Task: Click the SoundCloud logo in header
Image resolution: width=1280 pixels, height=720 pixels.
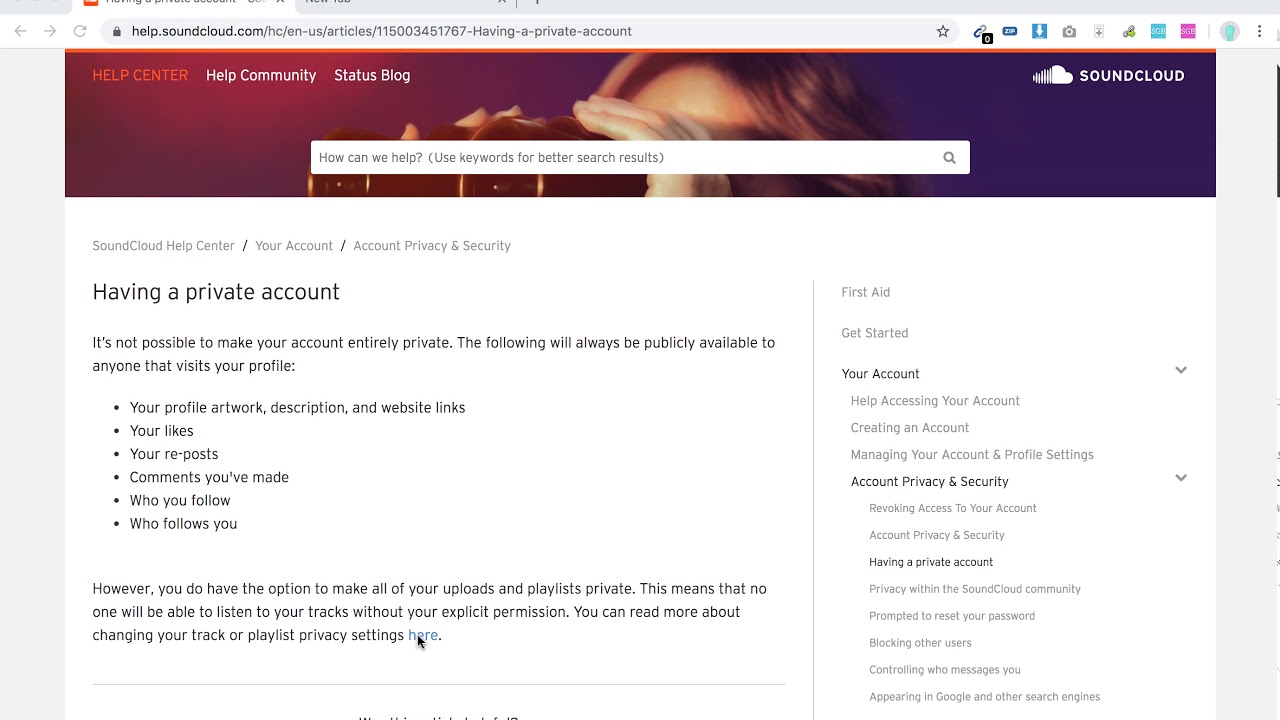Action: pos(1108,76)
